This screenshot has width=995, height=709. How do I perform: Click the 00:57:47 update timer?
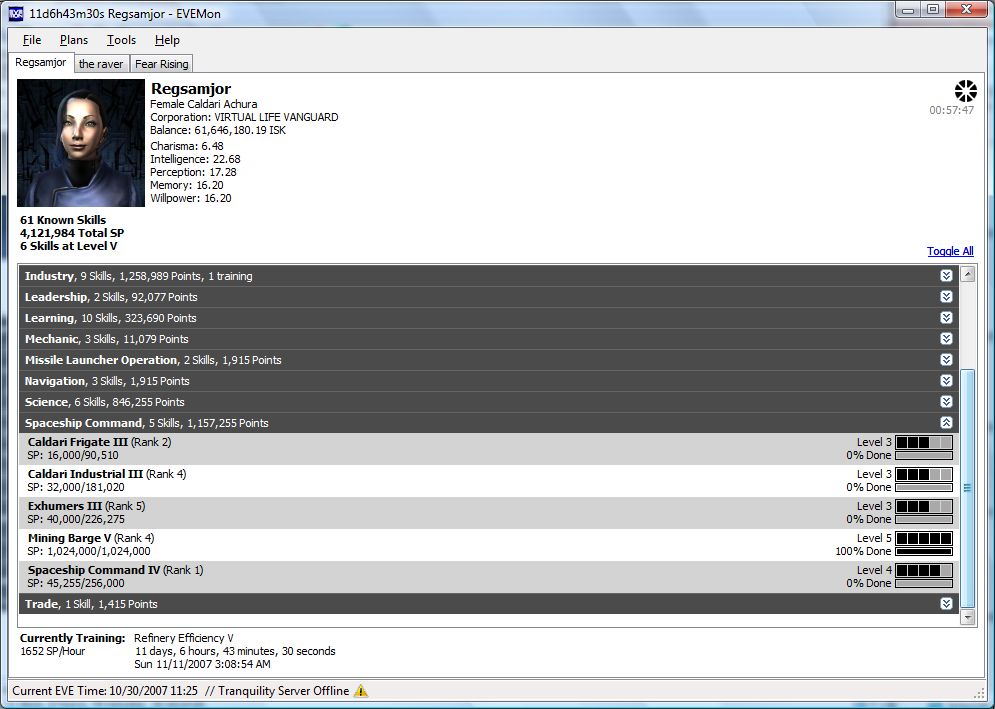tap(952, 110)
